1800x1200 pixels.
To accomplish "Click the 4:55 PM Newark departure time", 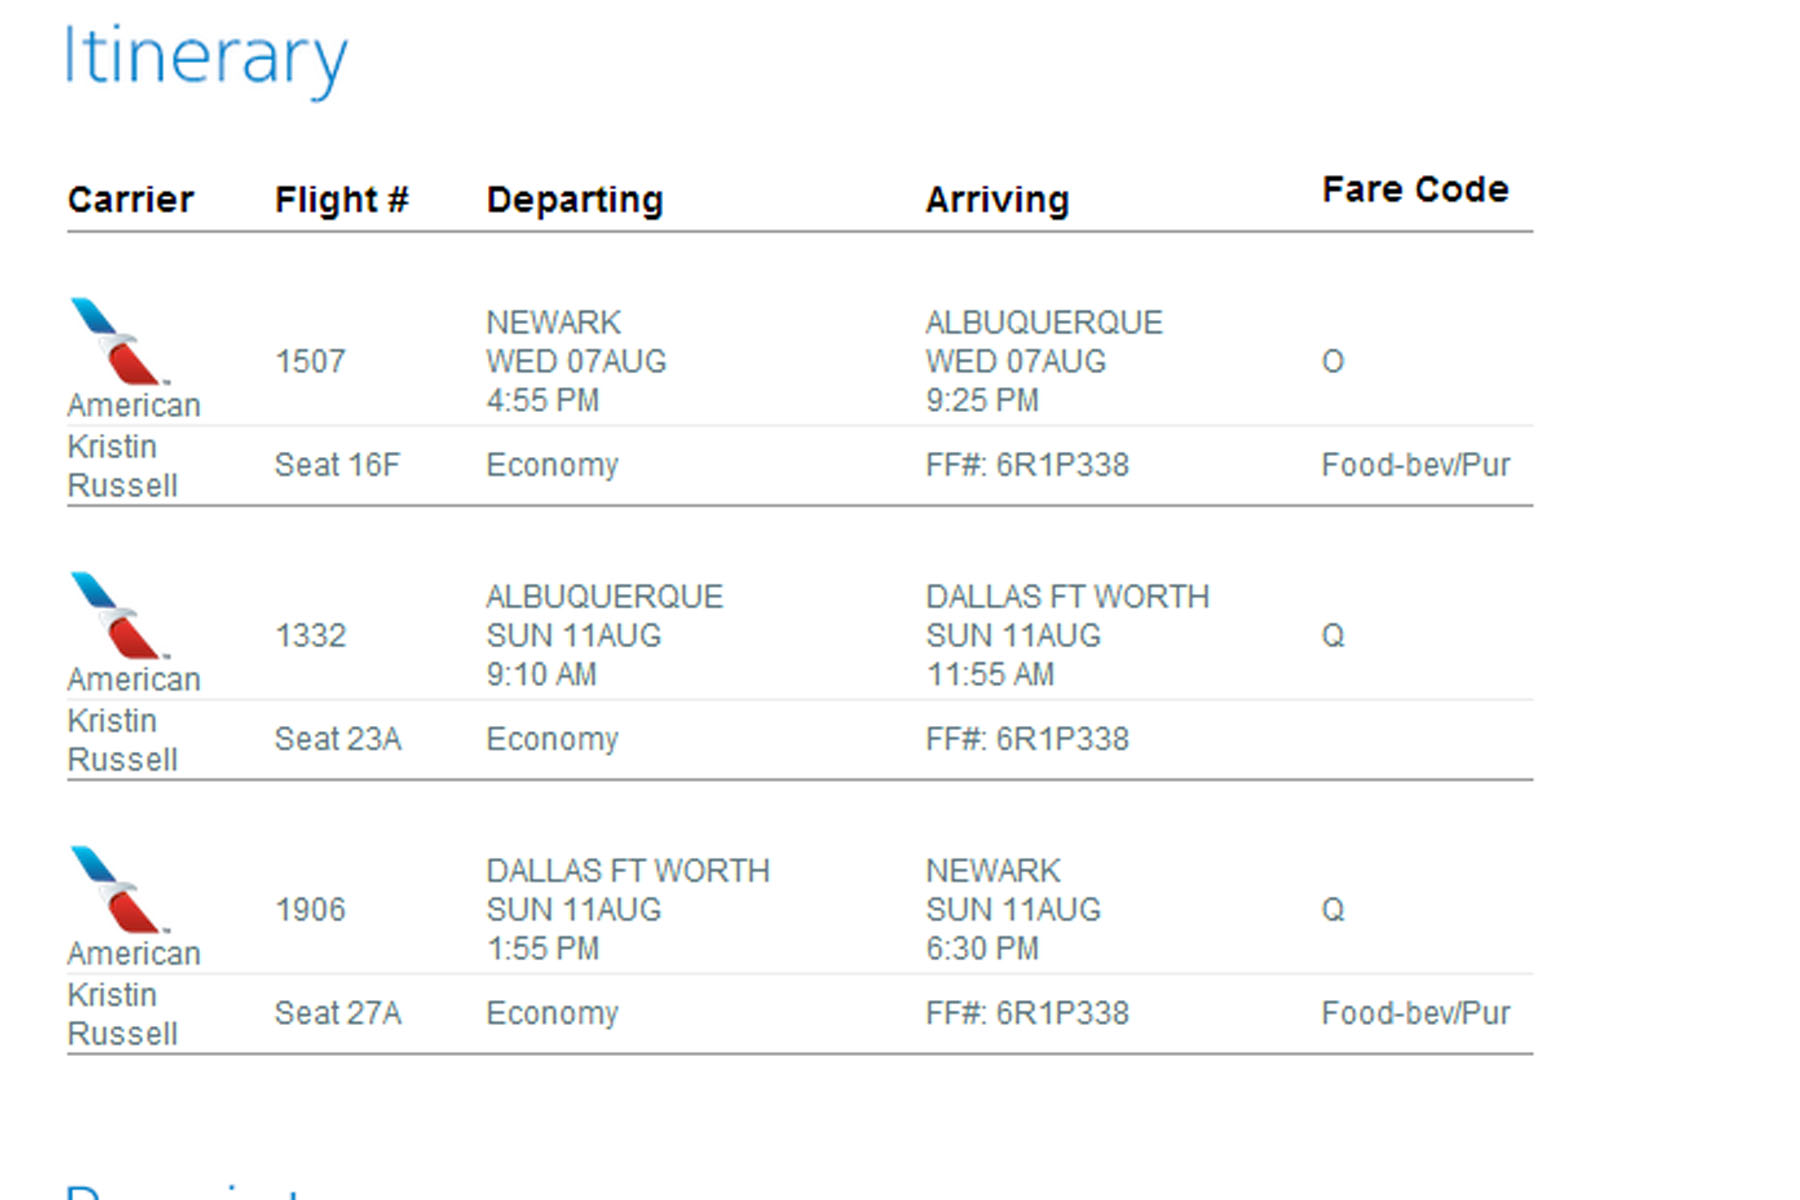I will tap(542, 400).
